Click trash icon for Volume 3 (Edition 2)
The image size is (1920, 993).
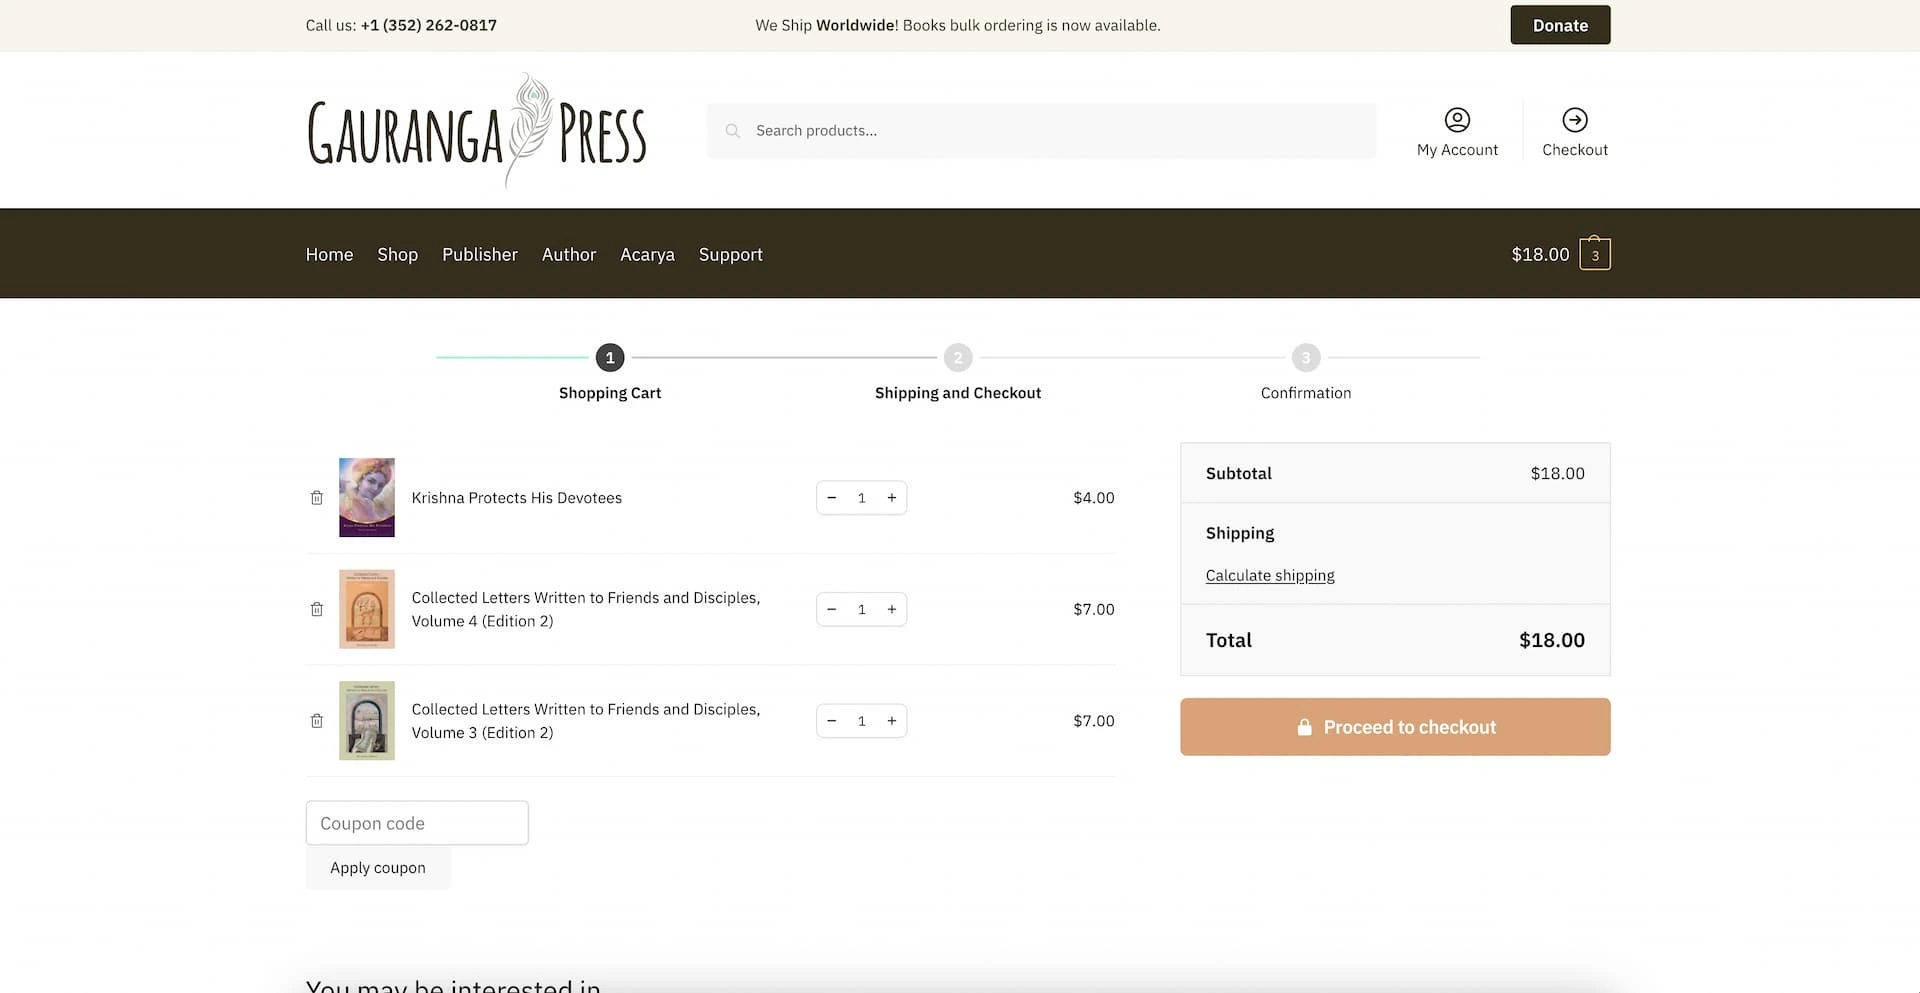click(x=316, y=721)
